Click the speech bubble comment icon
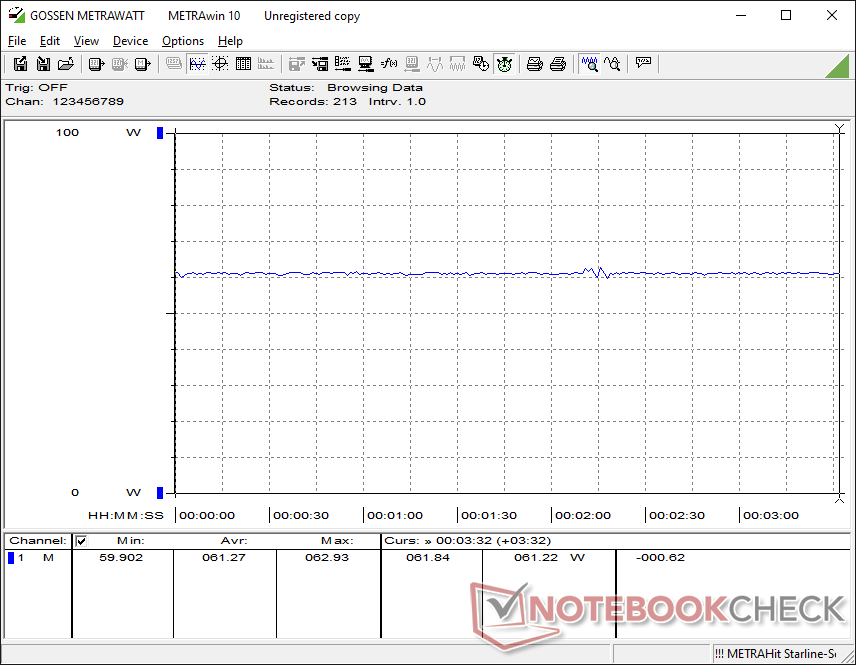This screenshot has height=665, width=856. 643,64
